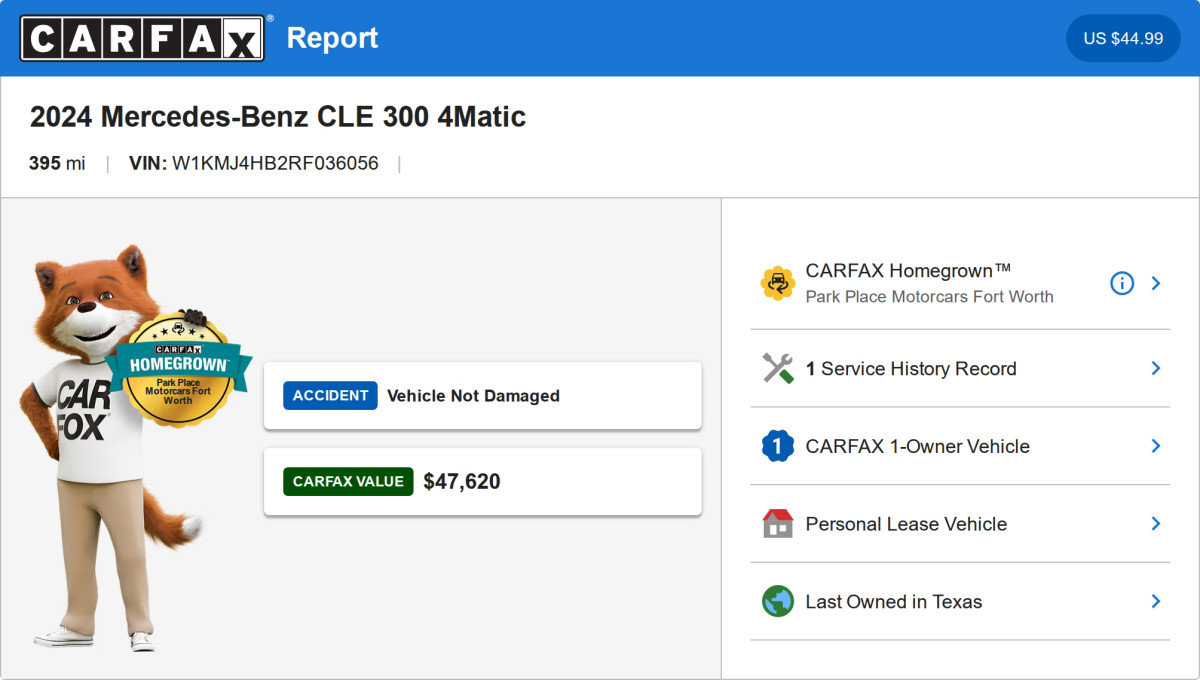Image resolution: width=1200 pixels, height=680 pixels.
Task: Click the Report header word
Action: [x=332, y=38]
